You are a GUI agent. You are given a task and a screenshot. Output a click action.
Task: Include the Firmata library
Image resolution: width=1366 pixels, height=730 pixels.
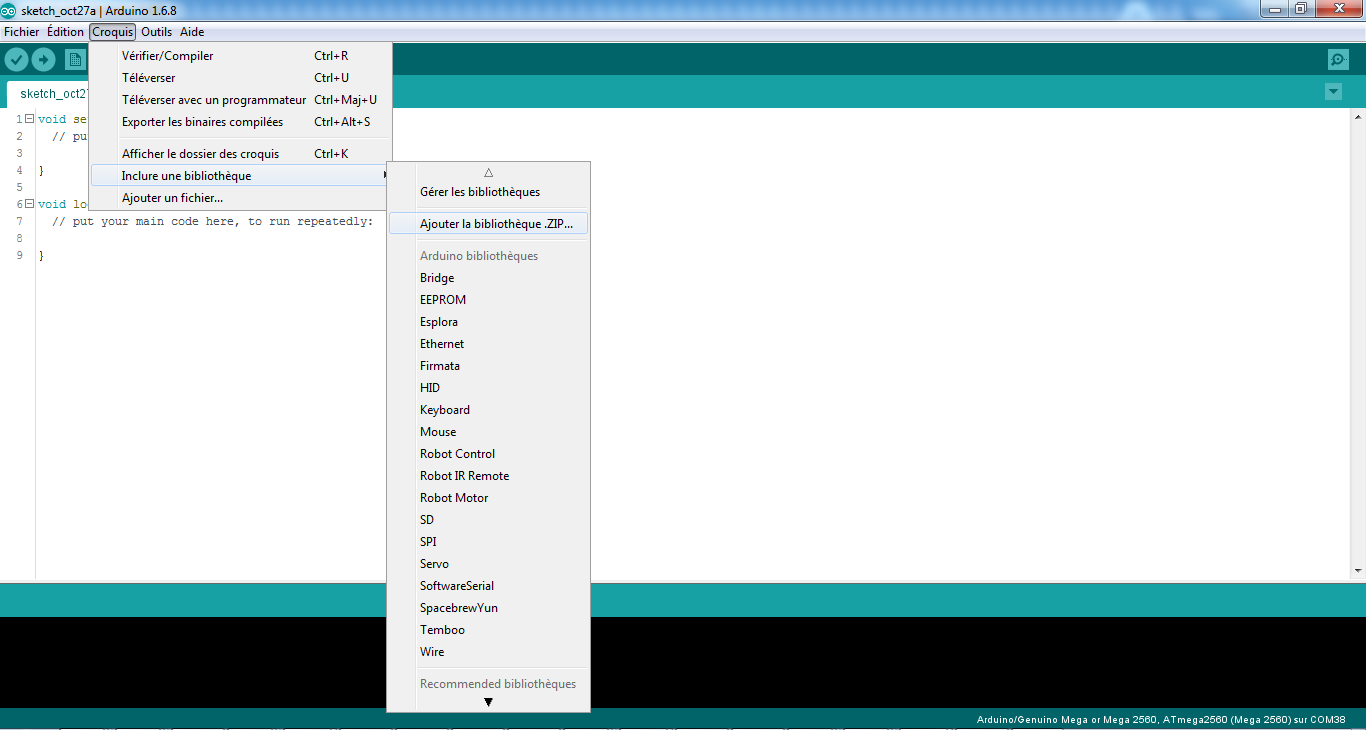tap(488, 366)
